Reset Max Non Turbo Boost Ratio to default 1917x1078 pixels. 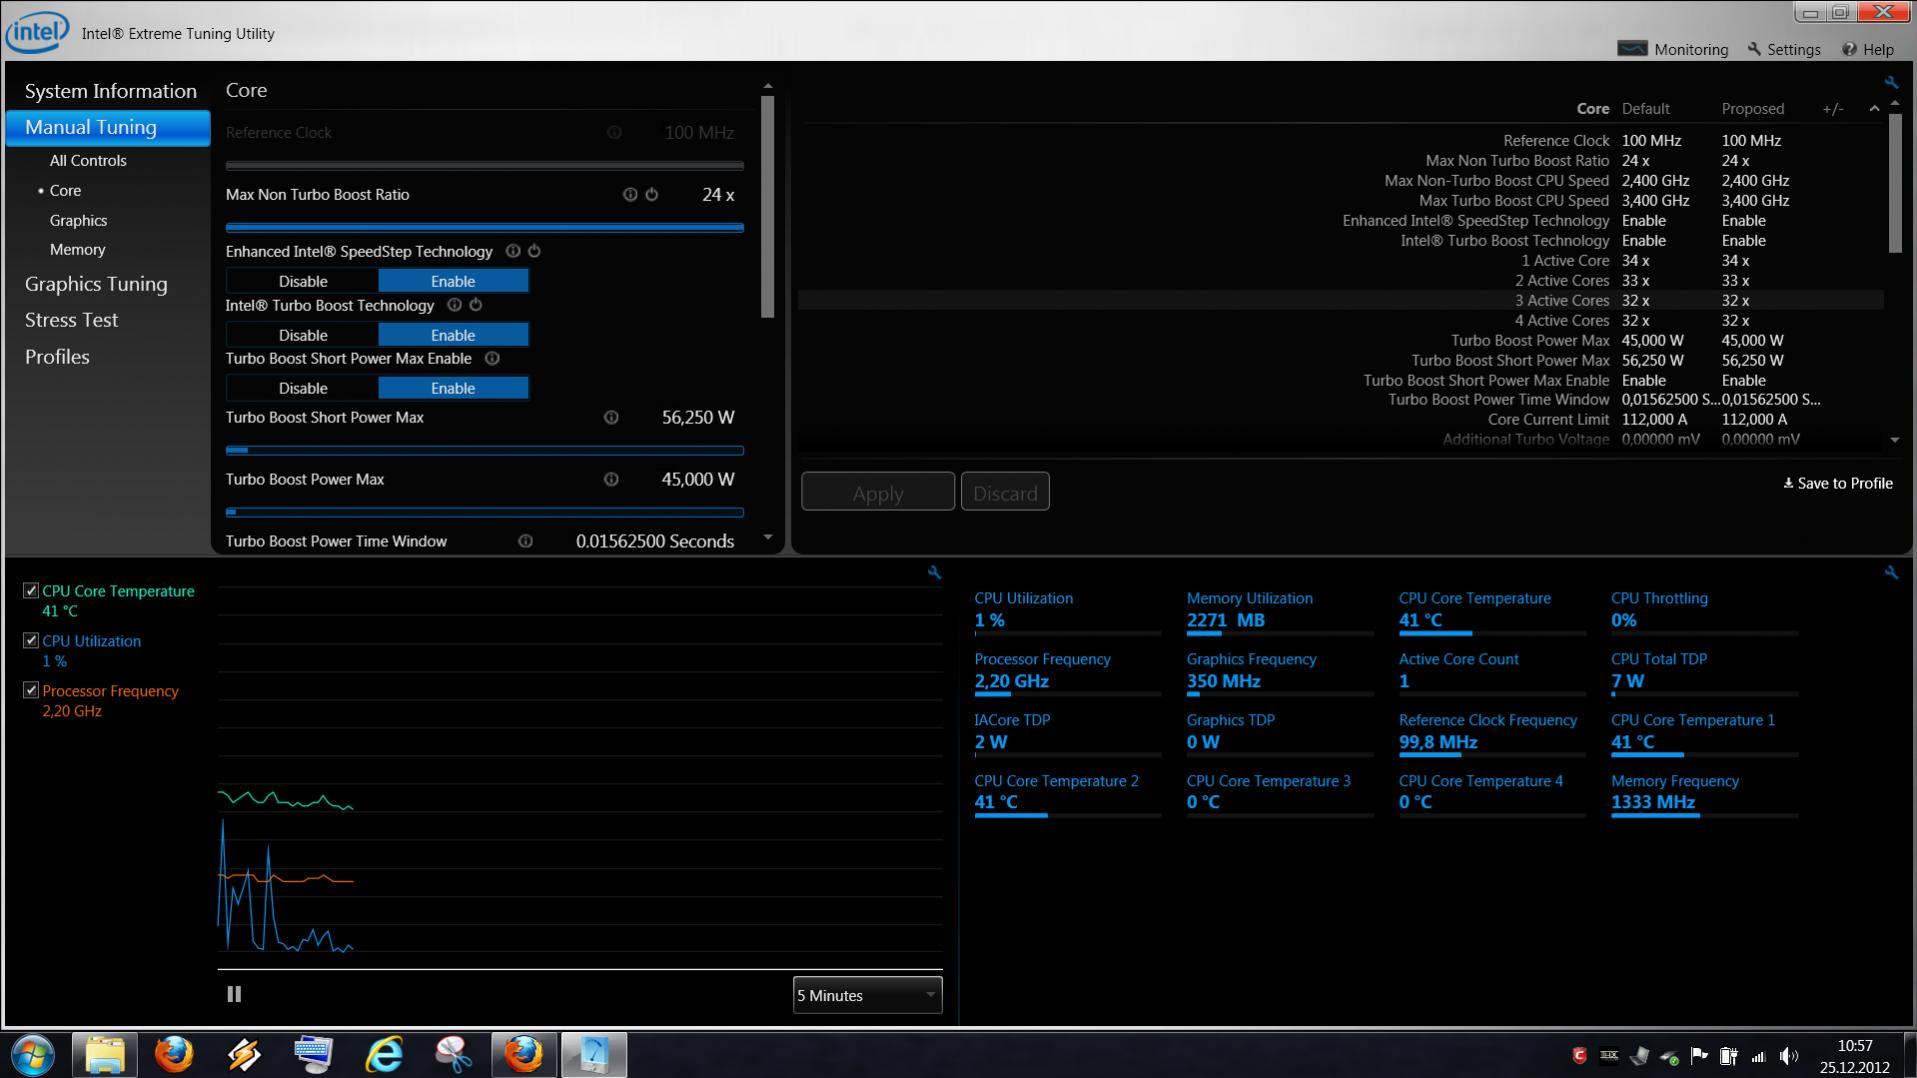[652, 194]
